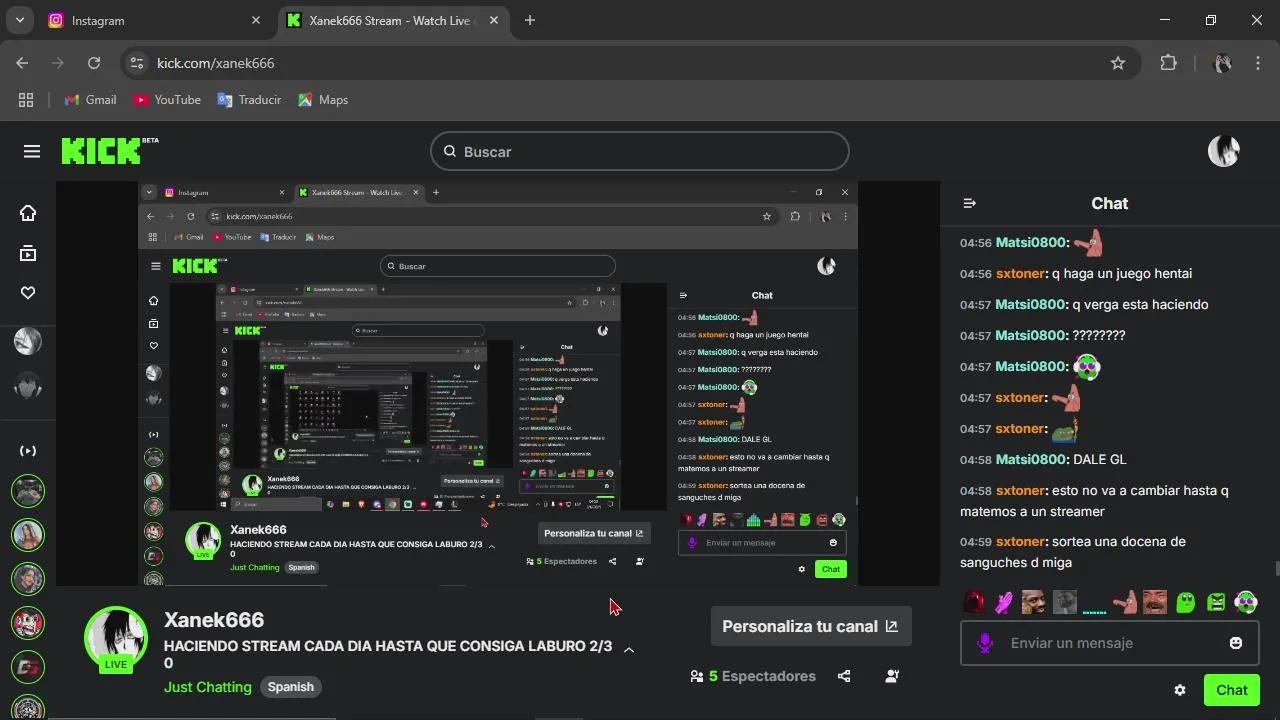
Task: View site information icon in address bar
Action: (x=137, y=63)
